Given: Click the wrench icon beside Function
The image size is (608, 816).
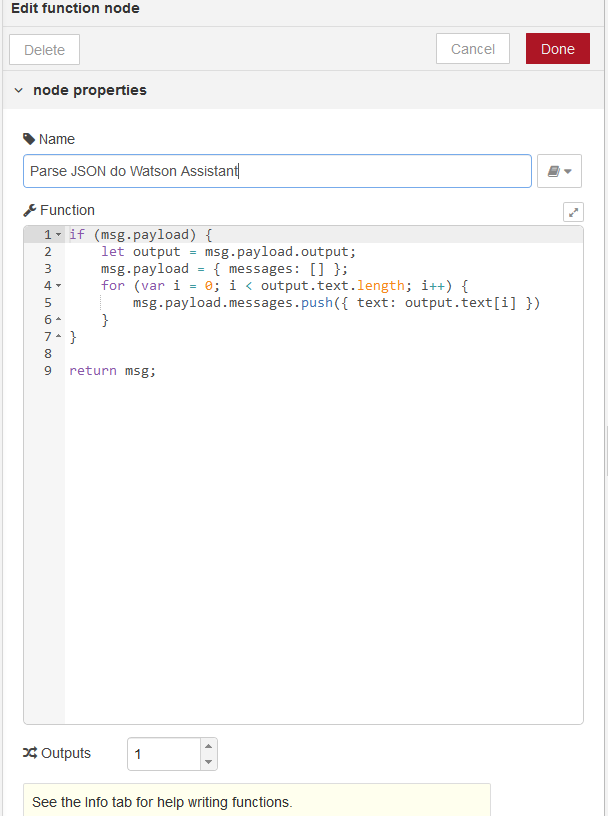Looking at the screenshot, I should pos(30,210).
